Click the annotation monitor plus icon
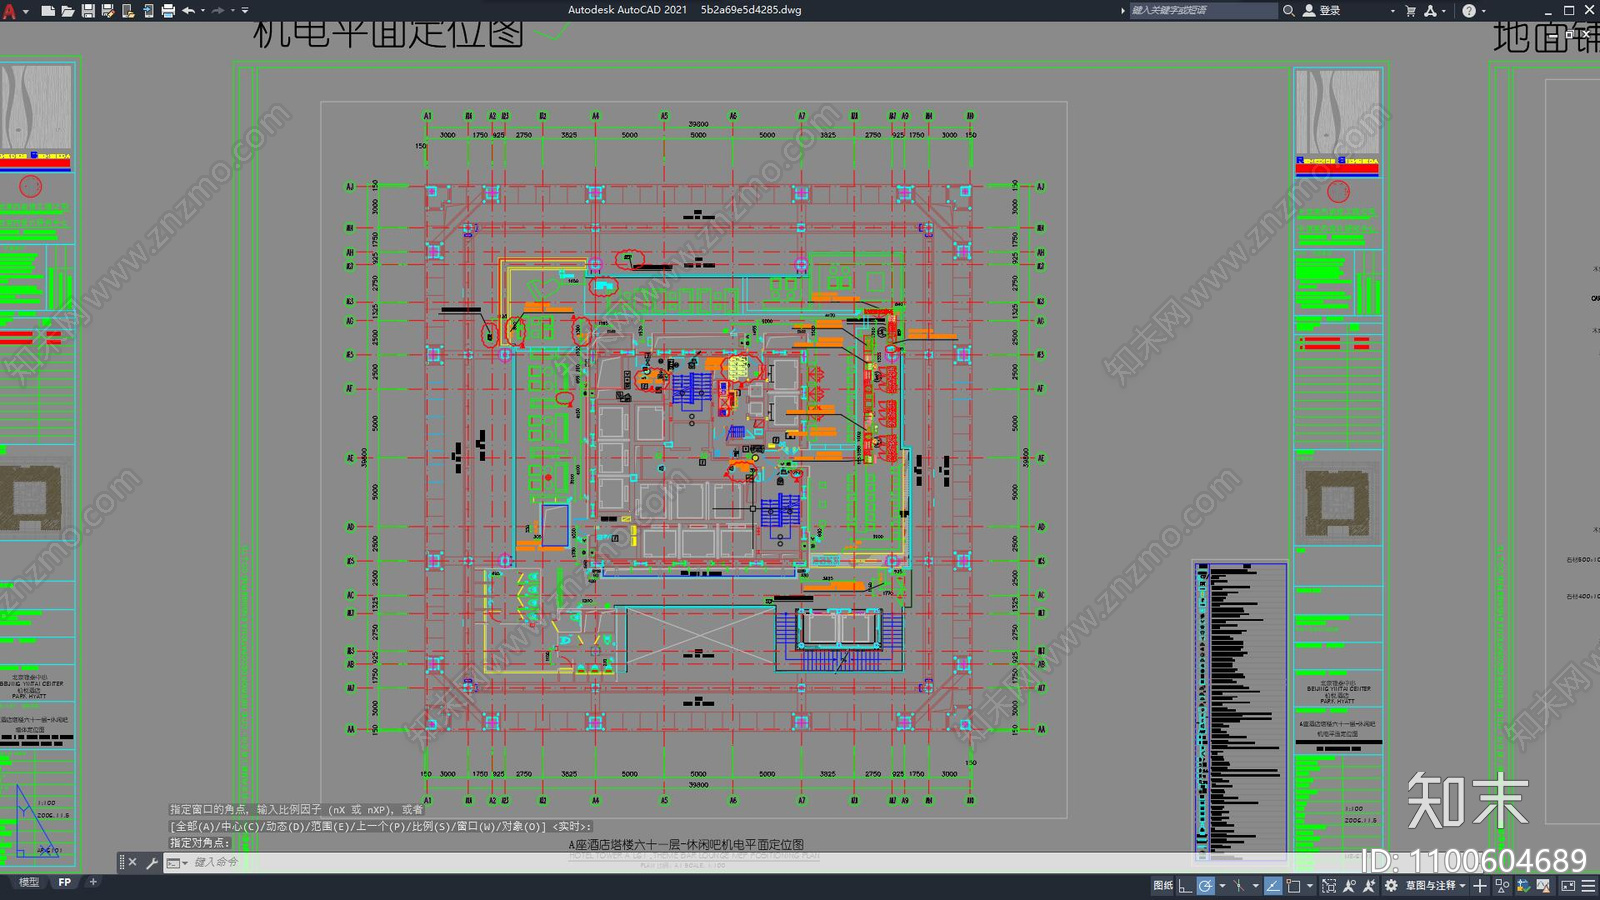Screen dimensions: 1600x900 pos(1480,885)
